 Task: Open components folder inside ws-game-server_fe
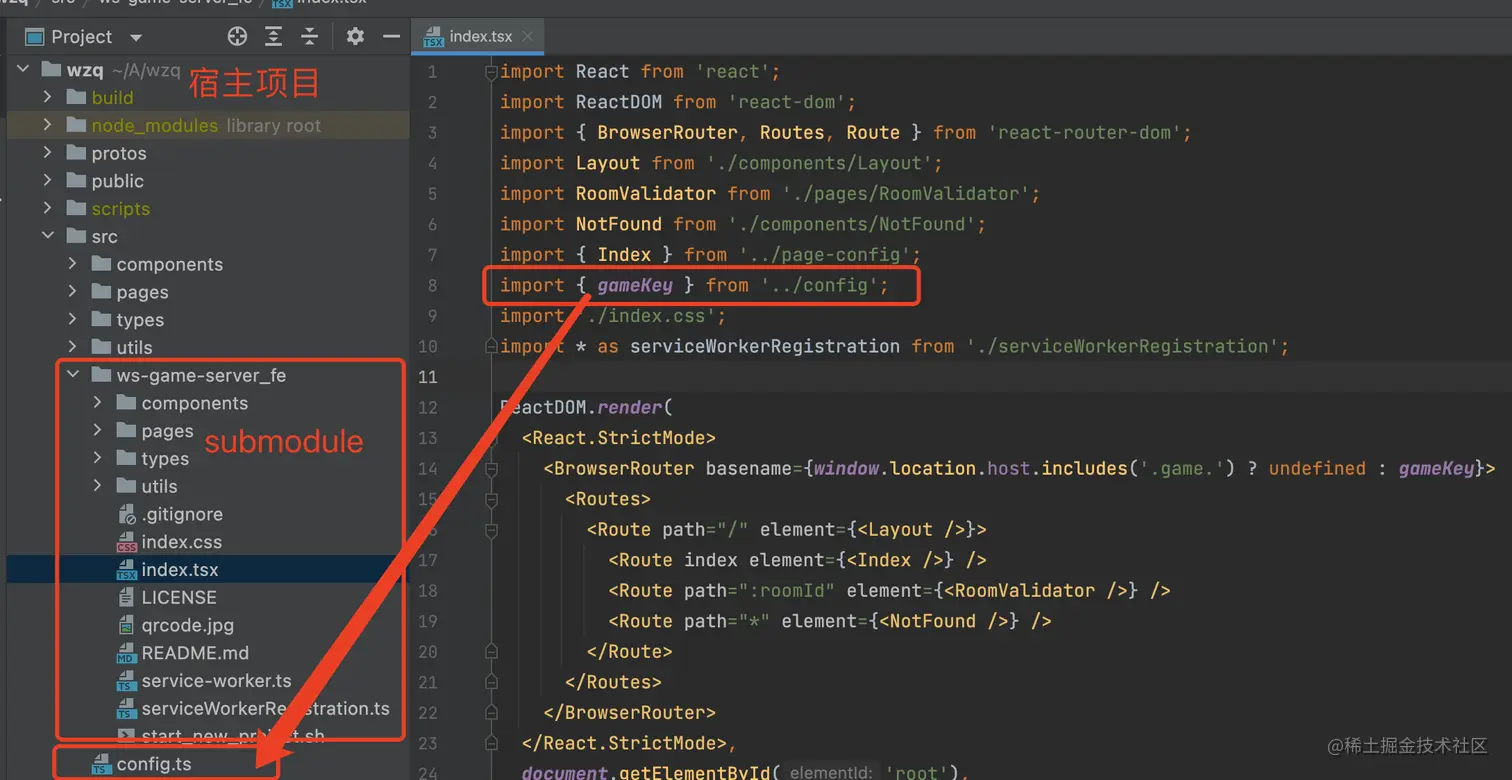coord(195,403)
